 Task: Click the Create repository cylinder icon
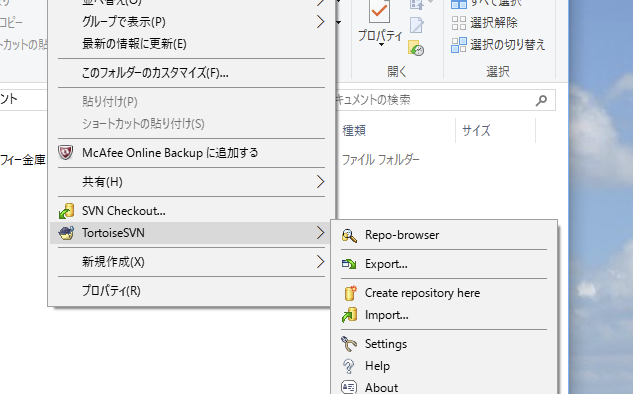[x=350, y=293]
